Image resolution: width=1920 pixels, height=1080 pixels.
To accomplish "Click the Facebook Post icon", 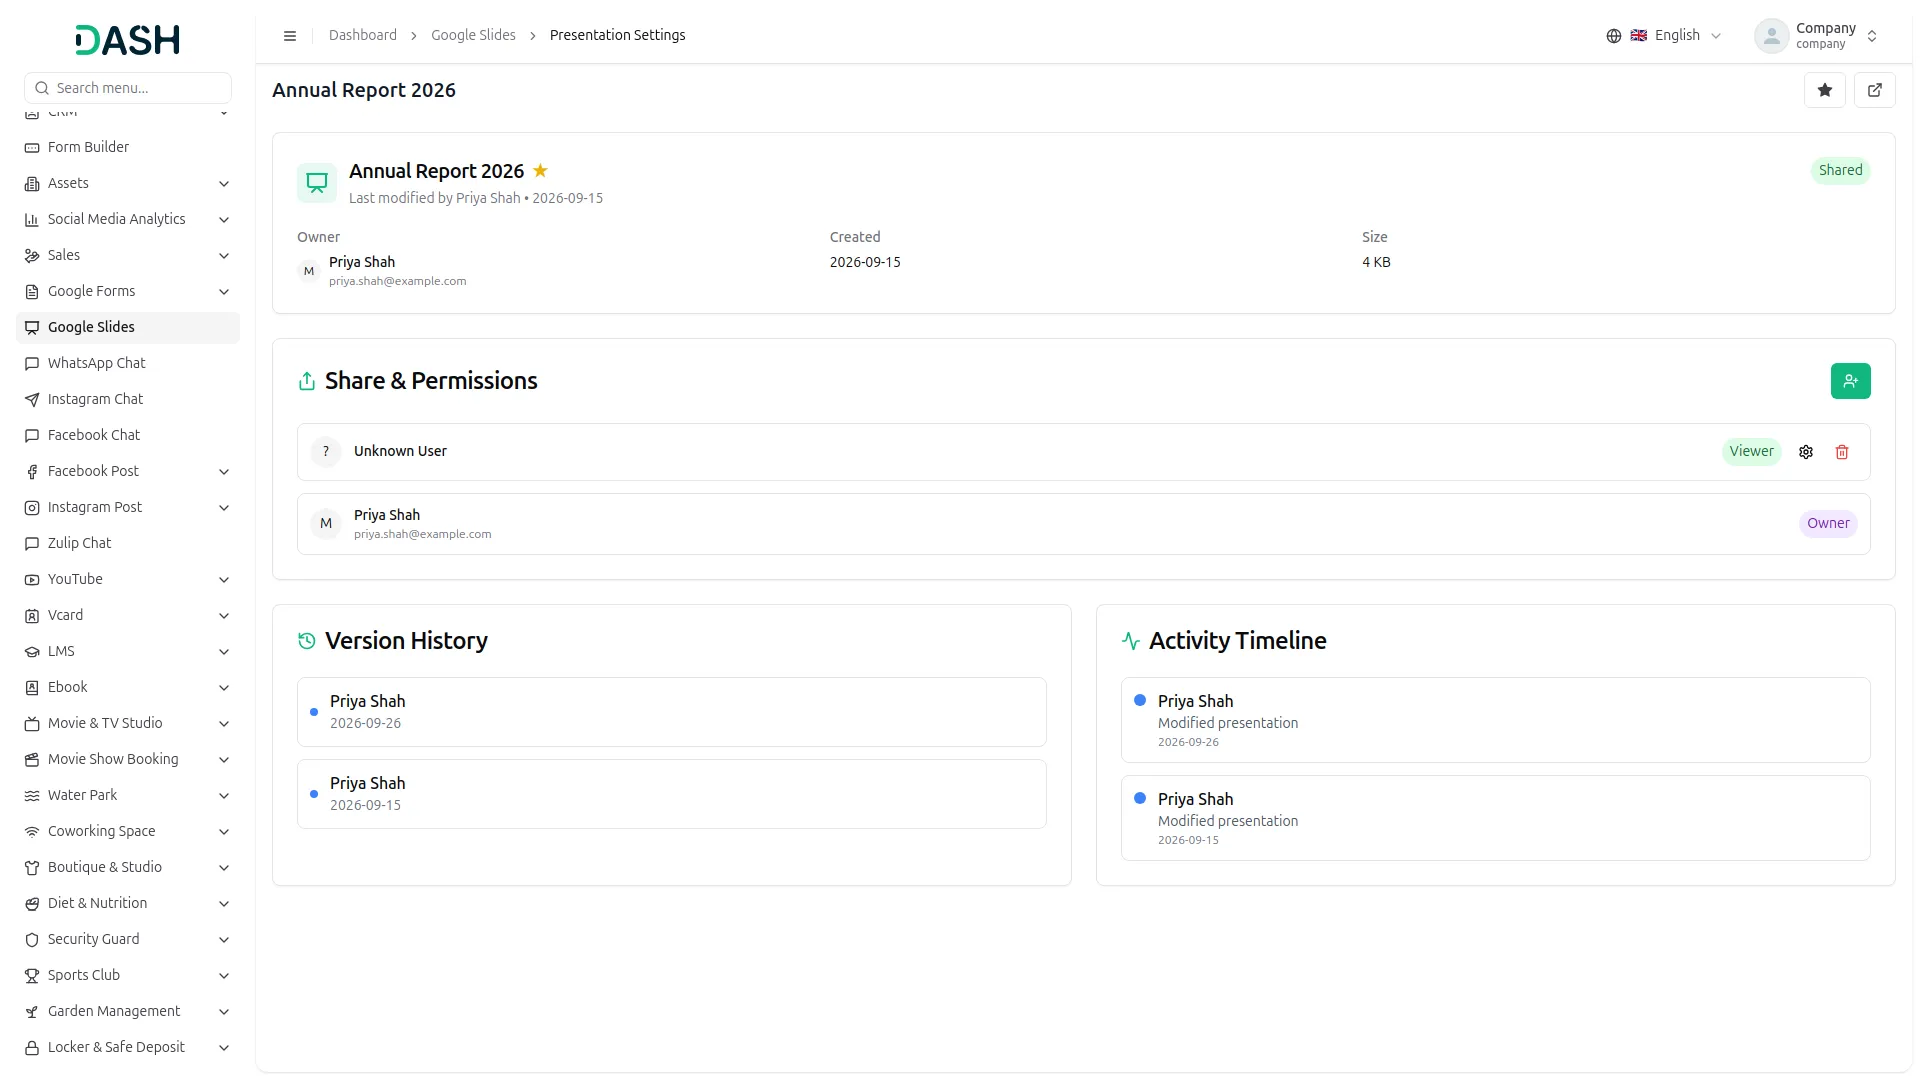I will 32,472.
